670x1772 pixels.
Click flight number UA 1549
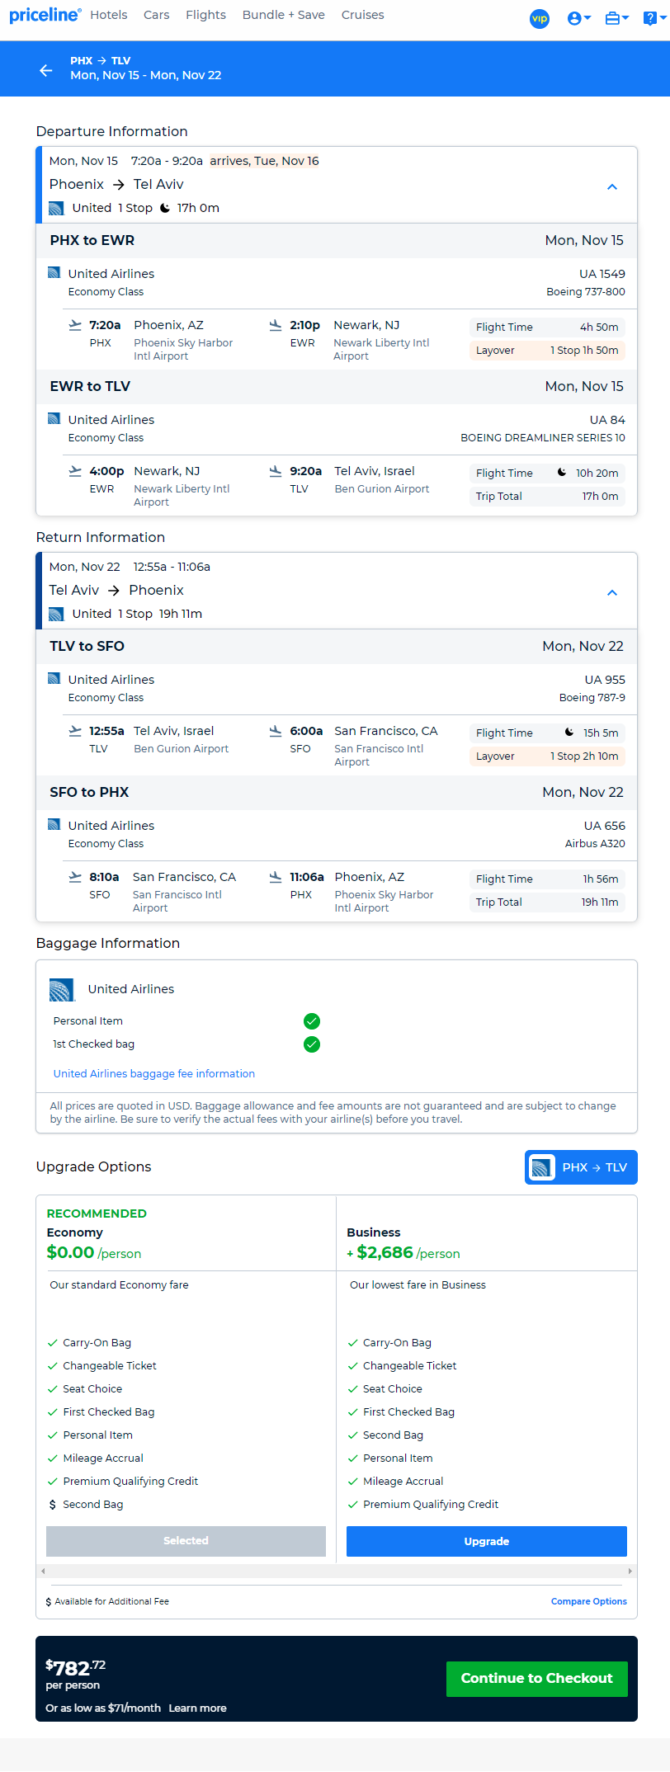click(602, 273)
